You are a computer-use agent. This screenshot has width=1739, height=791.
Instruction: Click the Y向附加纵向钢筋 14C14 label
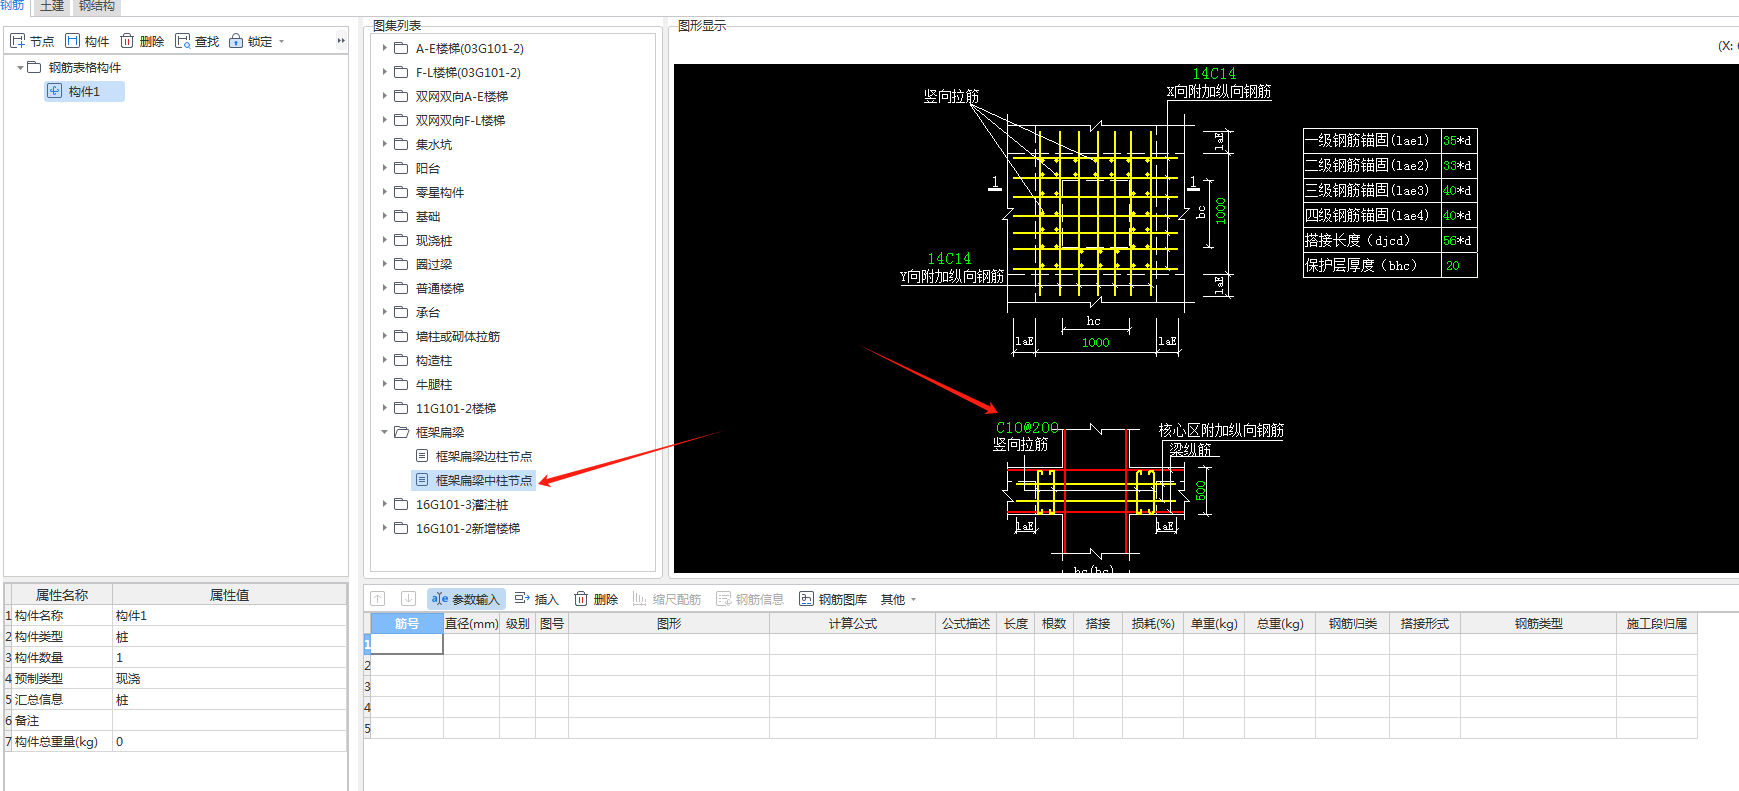pyautogui.click(x=949, y=259)
